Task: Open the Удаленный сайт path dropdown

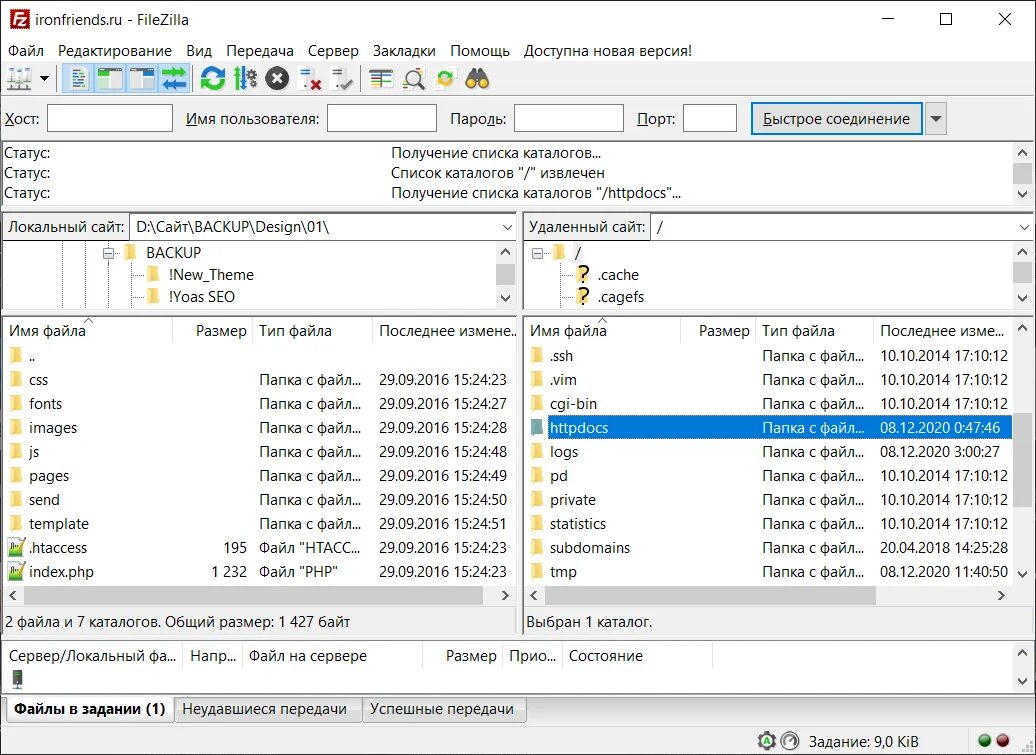Action: [1024, 227]
